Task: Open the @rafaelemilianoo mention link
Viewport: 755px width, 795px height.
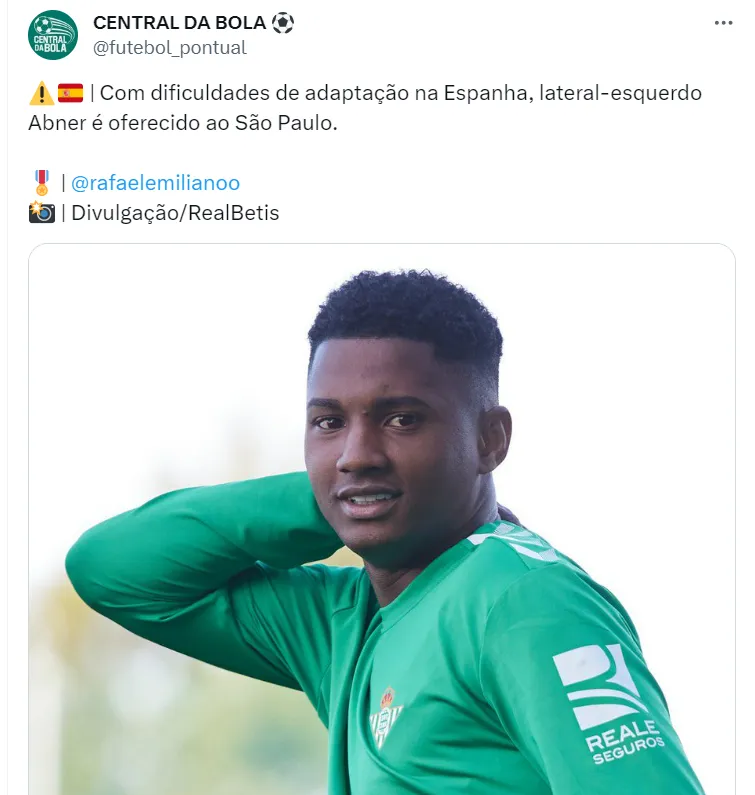Action: pos(155,183)
